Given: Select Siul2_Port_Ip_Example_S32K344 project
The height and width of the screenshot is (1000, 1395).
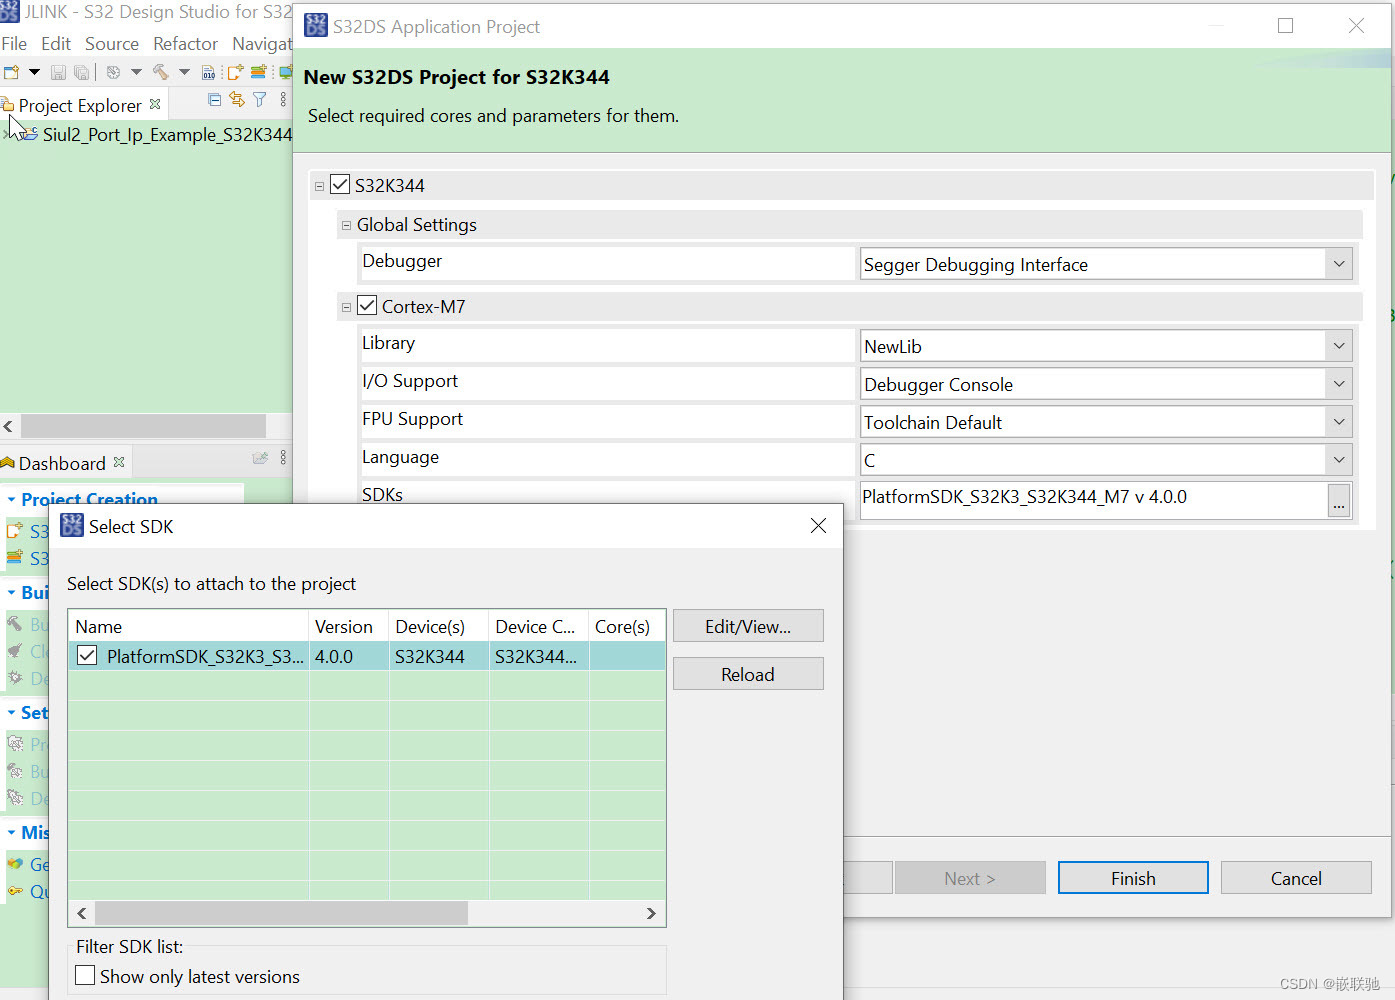Looking at the screenshot, I should pos(167,134).
